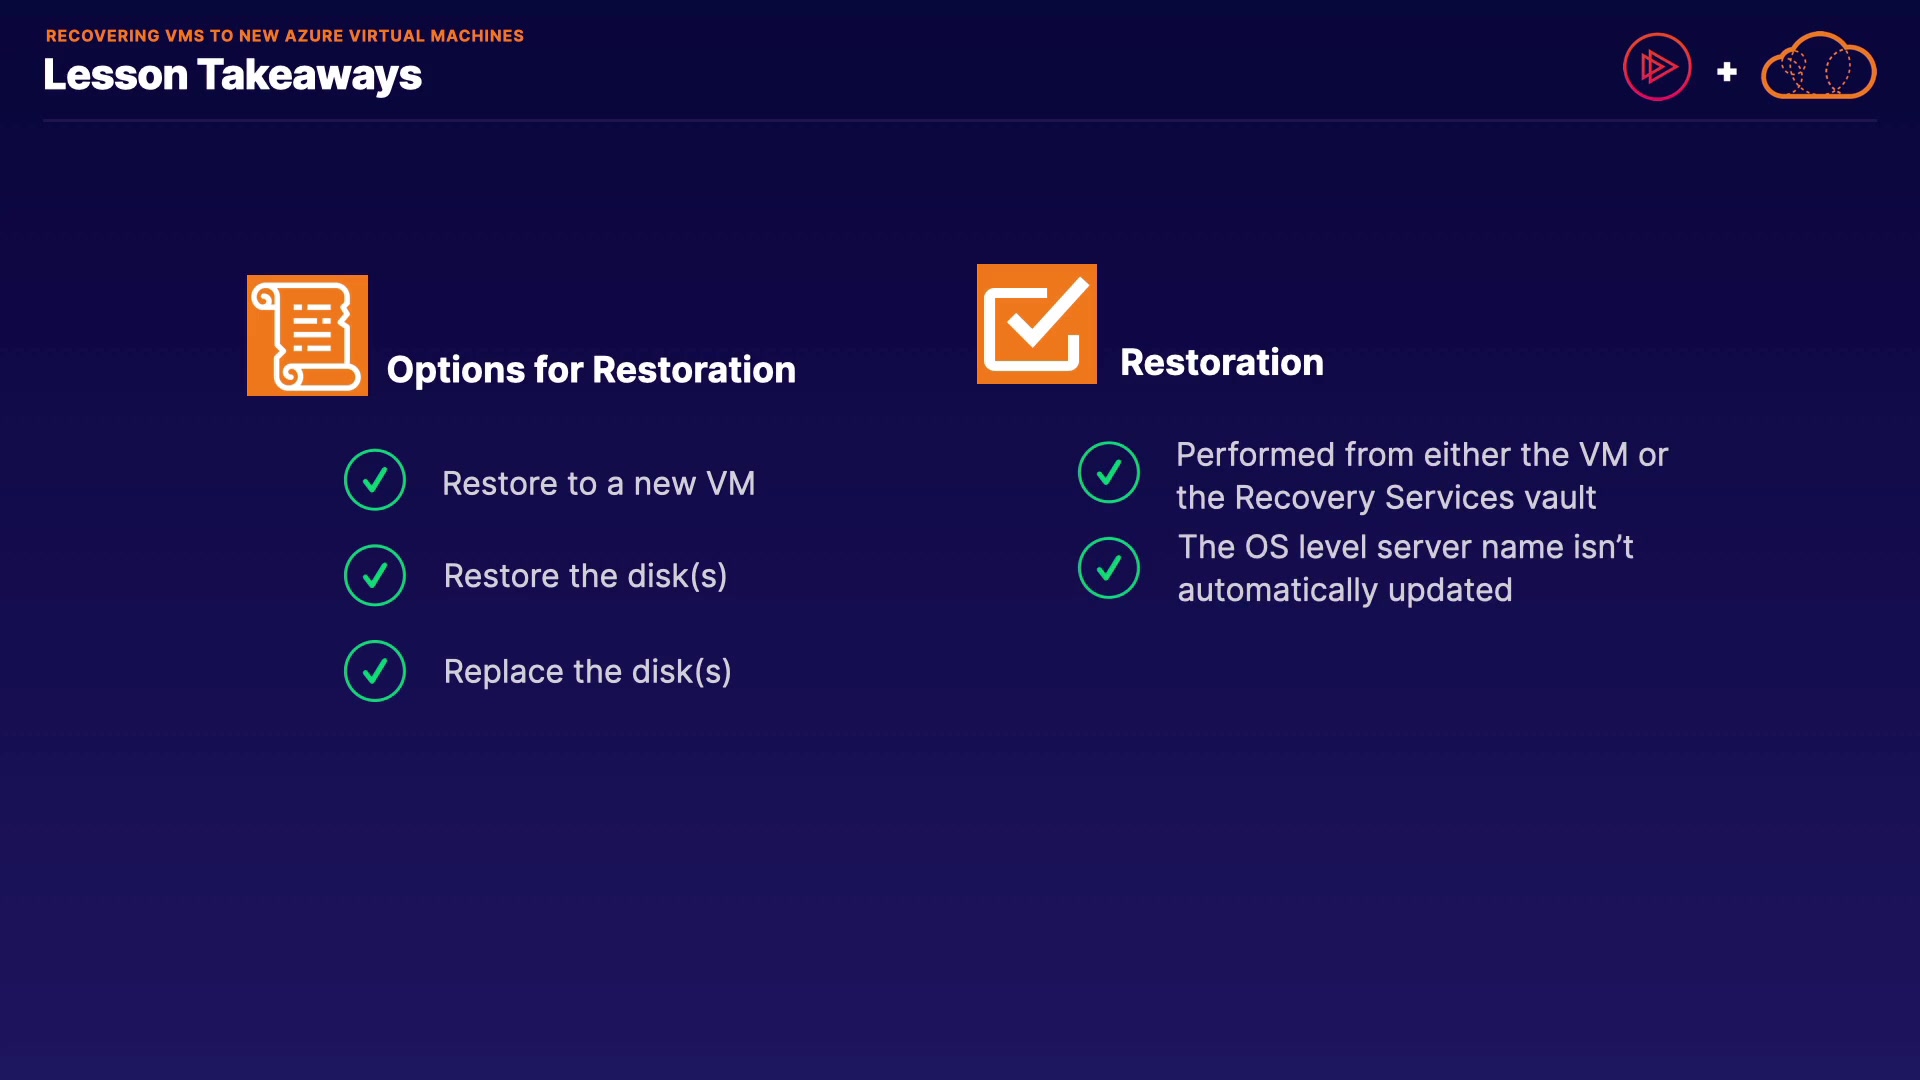Click the automatically updated text line
Viewport: 1920px width, 1080px height.
[1344, 590]
